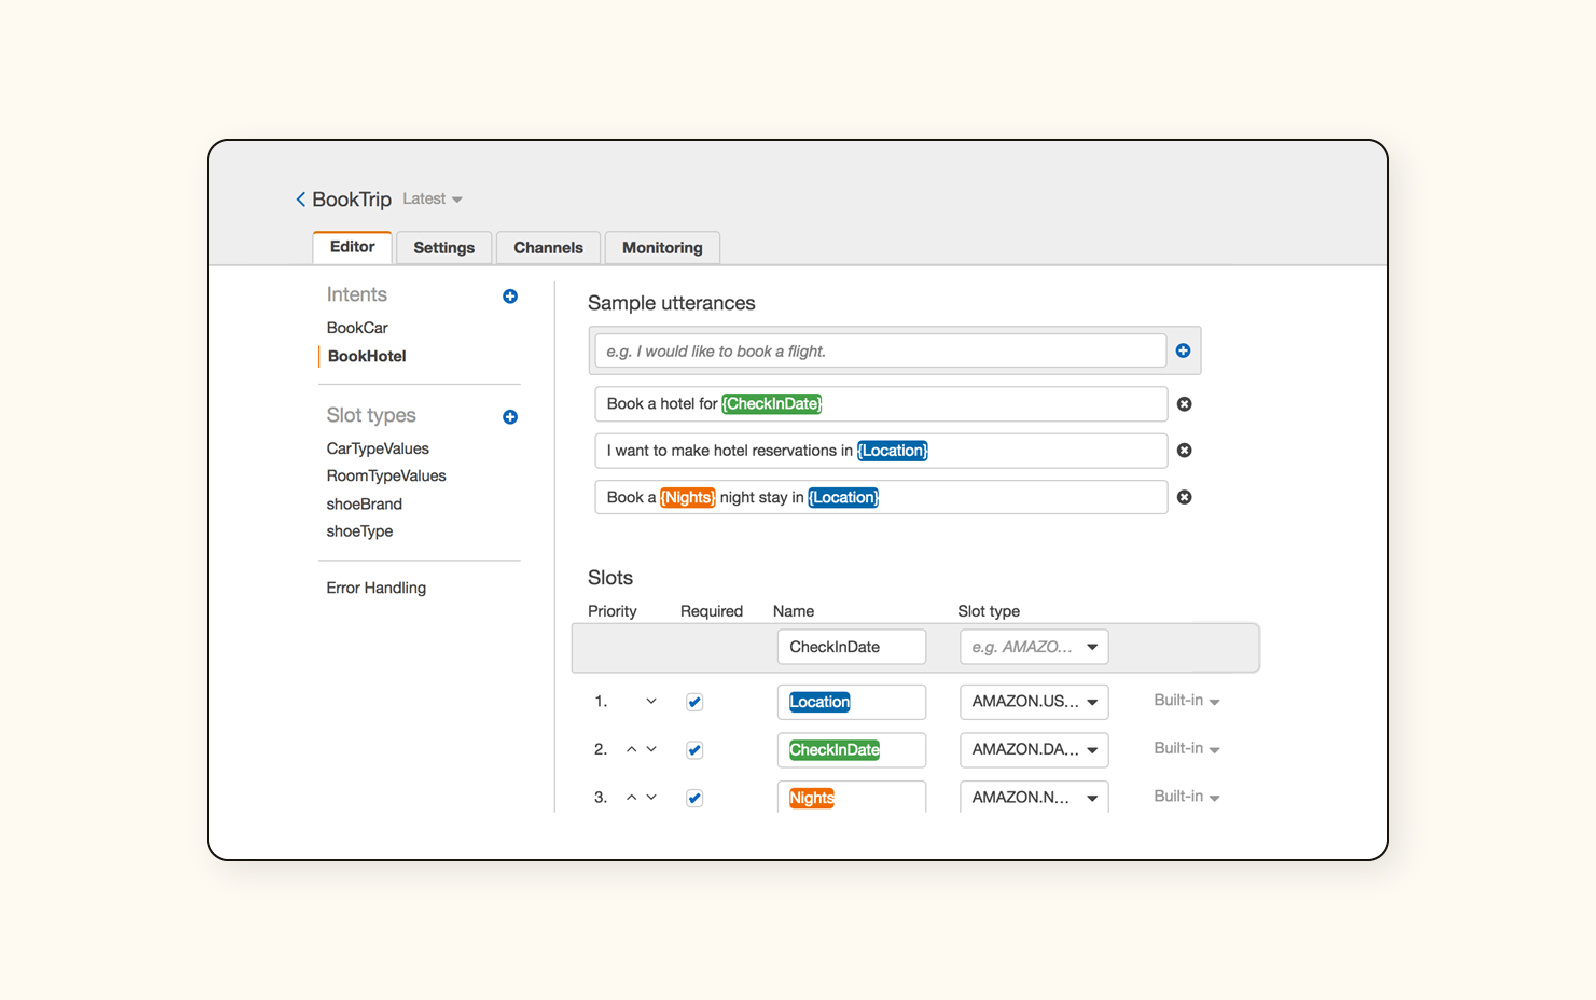
Task: Remove the 'Book a hotel for CheckInDate' utterance
Action: [x=1184, y=404]
